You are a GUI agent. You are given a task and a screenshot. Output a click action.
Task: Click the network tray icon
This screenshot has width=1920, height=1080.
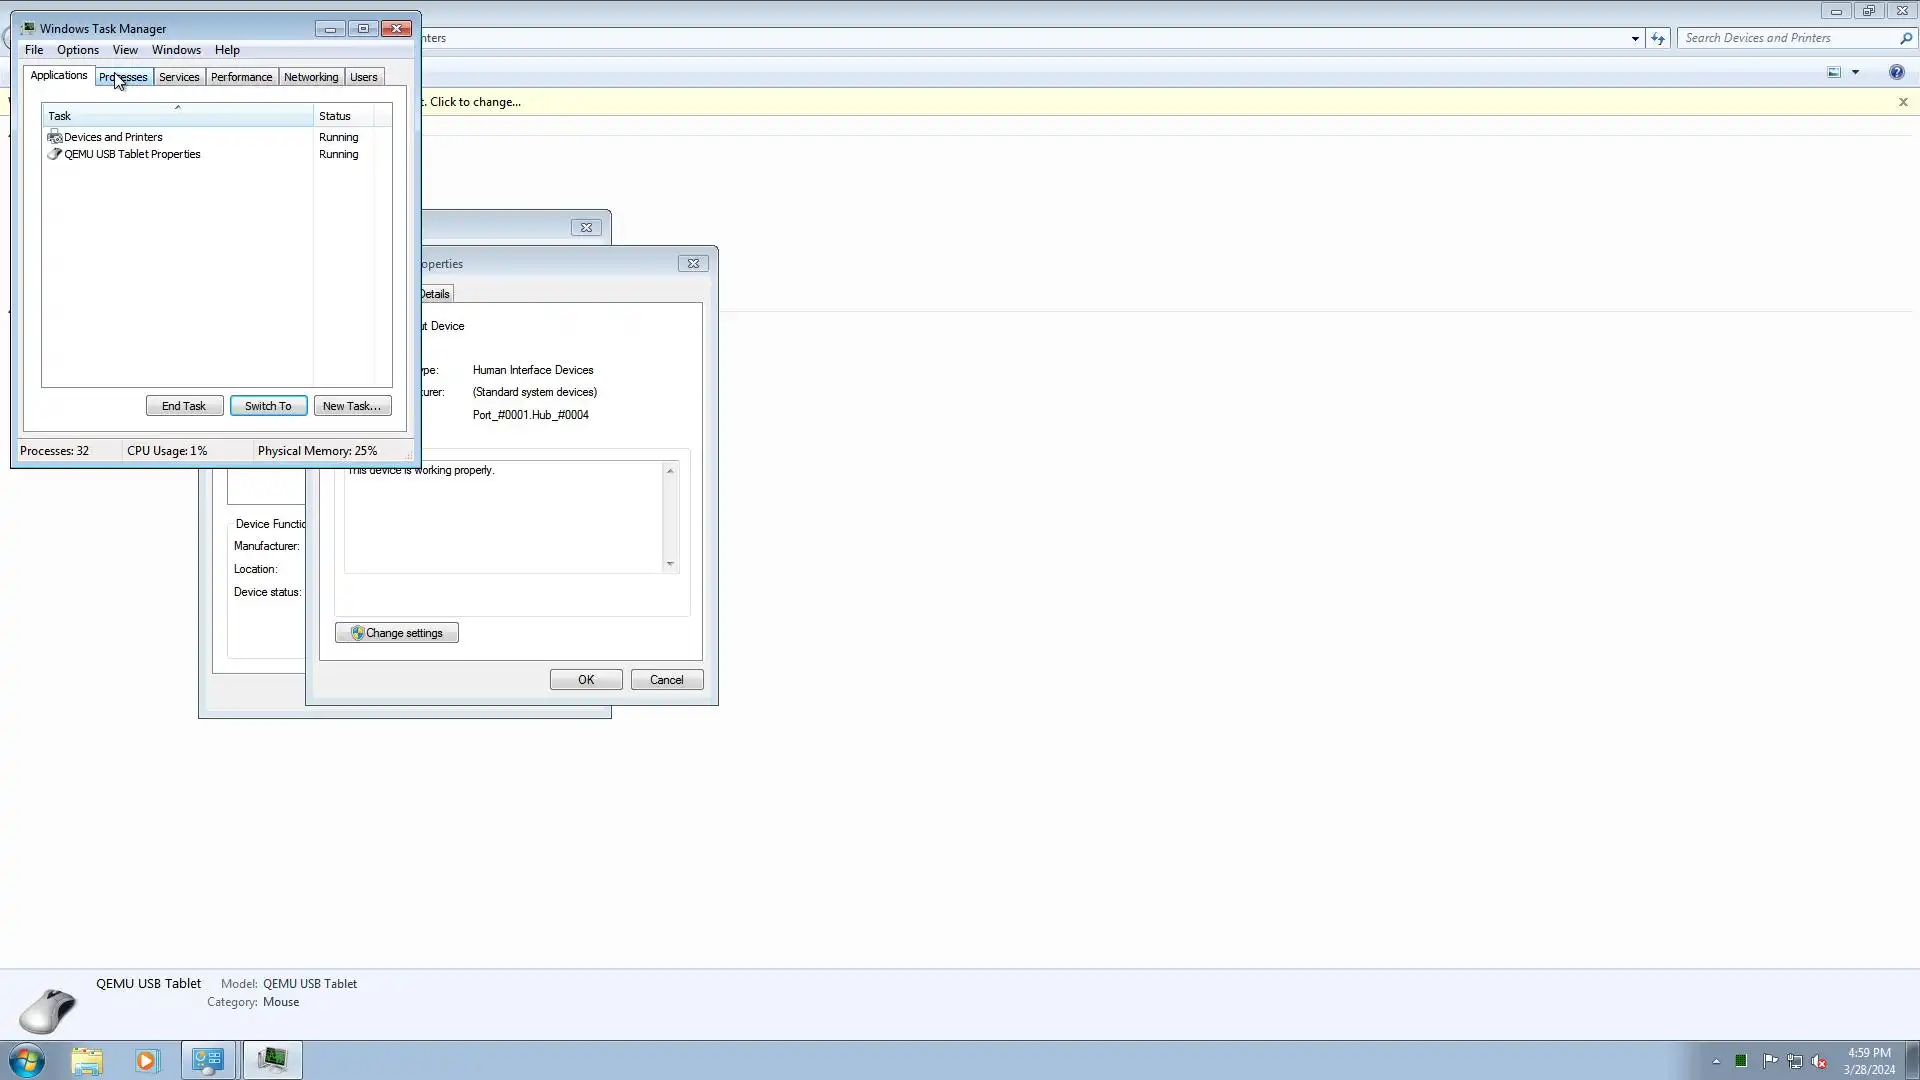[x=1795, y=1061]
